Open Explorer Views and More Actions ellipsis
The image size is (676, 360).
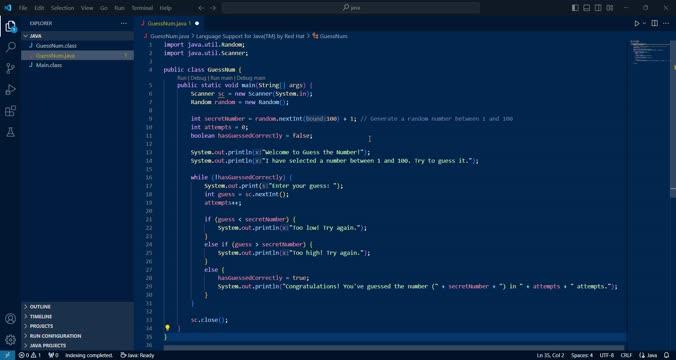click(124, 23)
